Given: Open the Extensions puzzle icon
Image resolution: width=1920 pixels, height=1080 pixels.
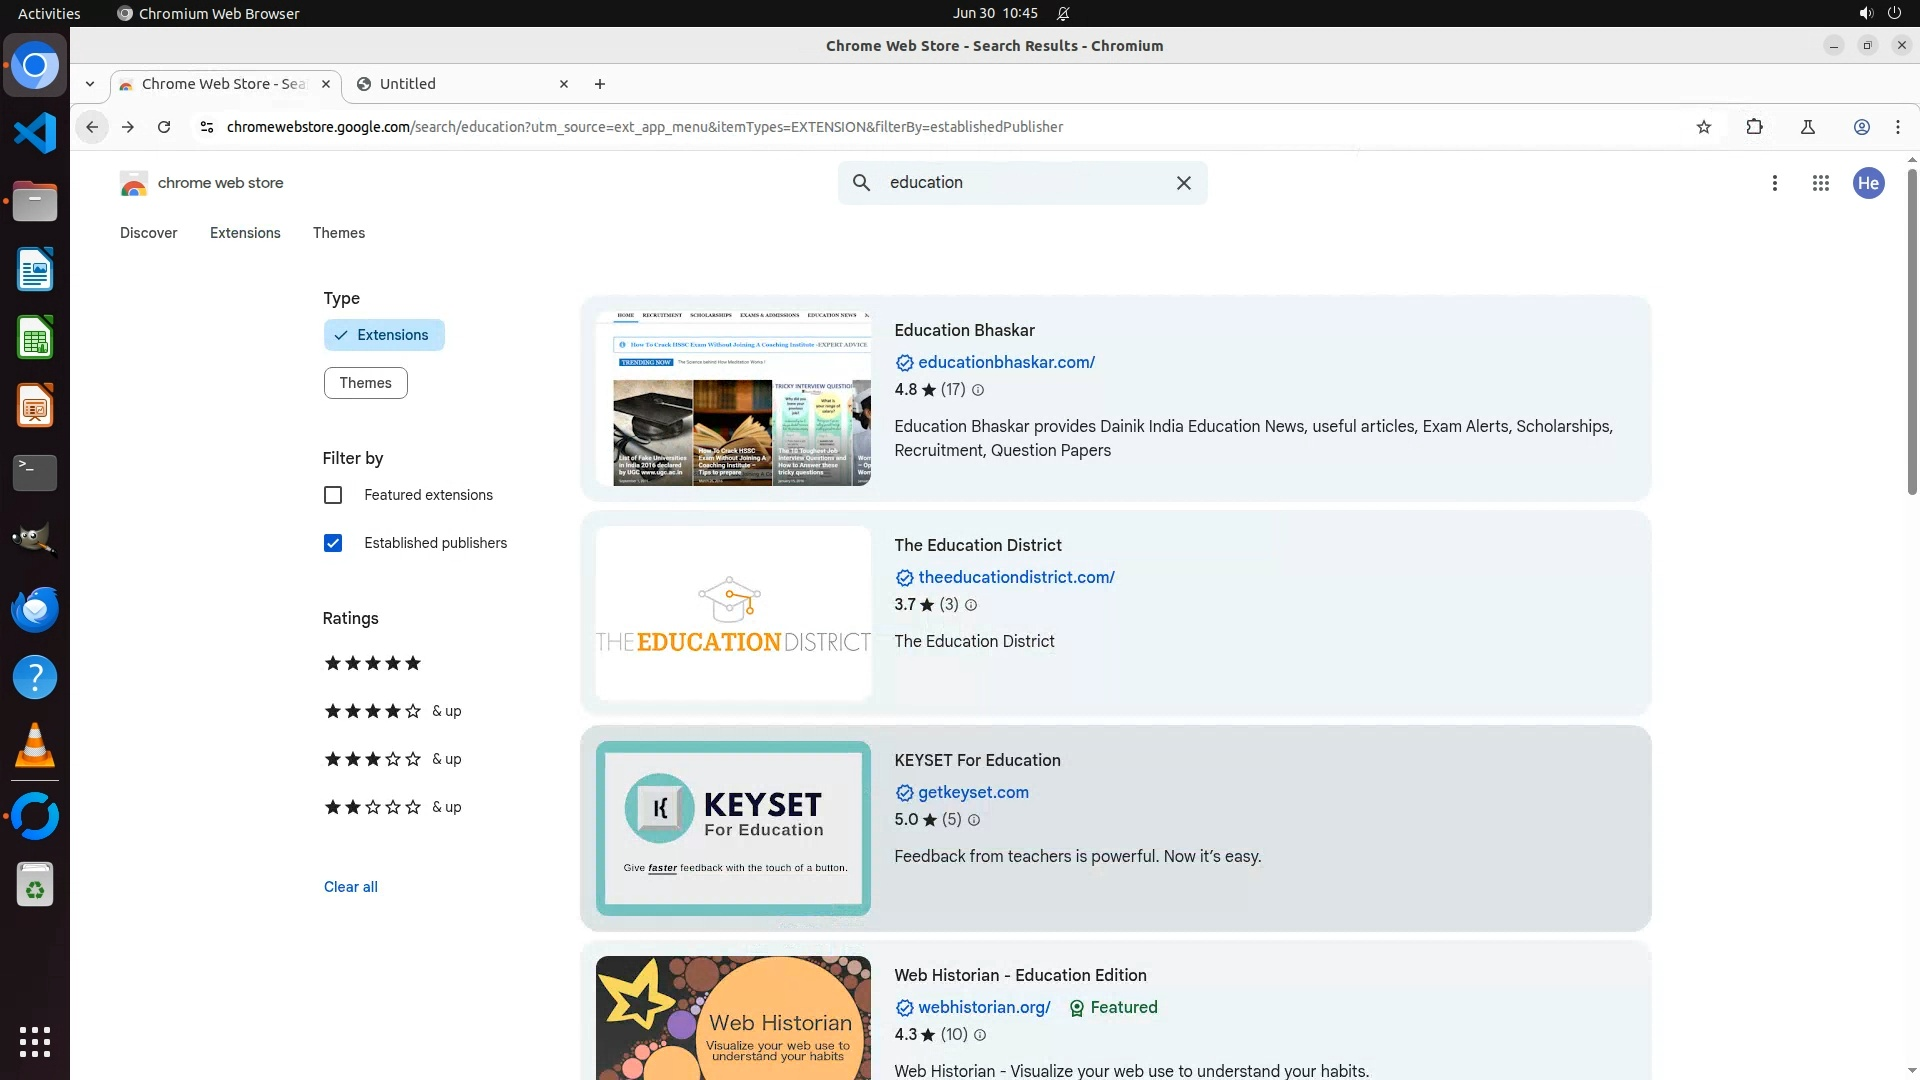Looking at the screenshot, I should coord(1754,127).
